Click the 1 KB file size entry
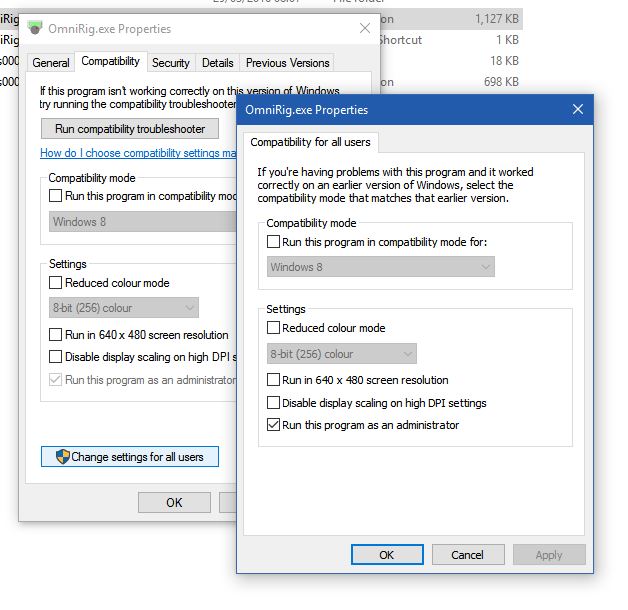Viewport: 628px width, 610px height. [x=507, y=40]
